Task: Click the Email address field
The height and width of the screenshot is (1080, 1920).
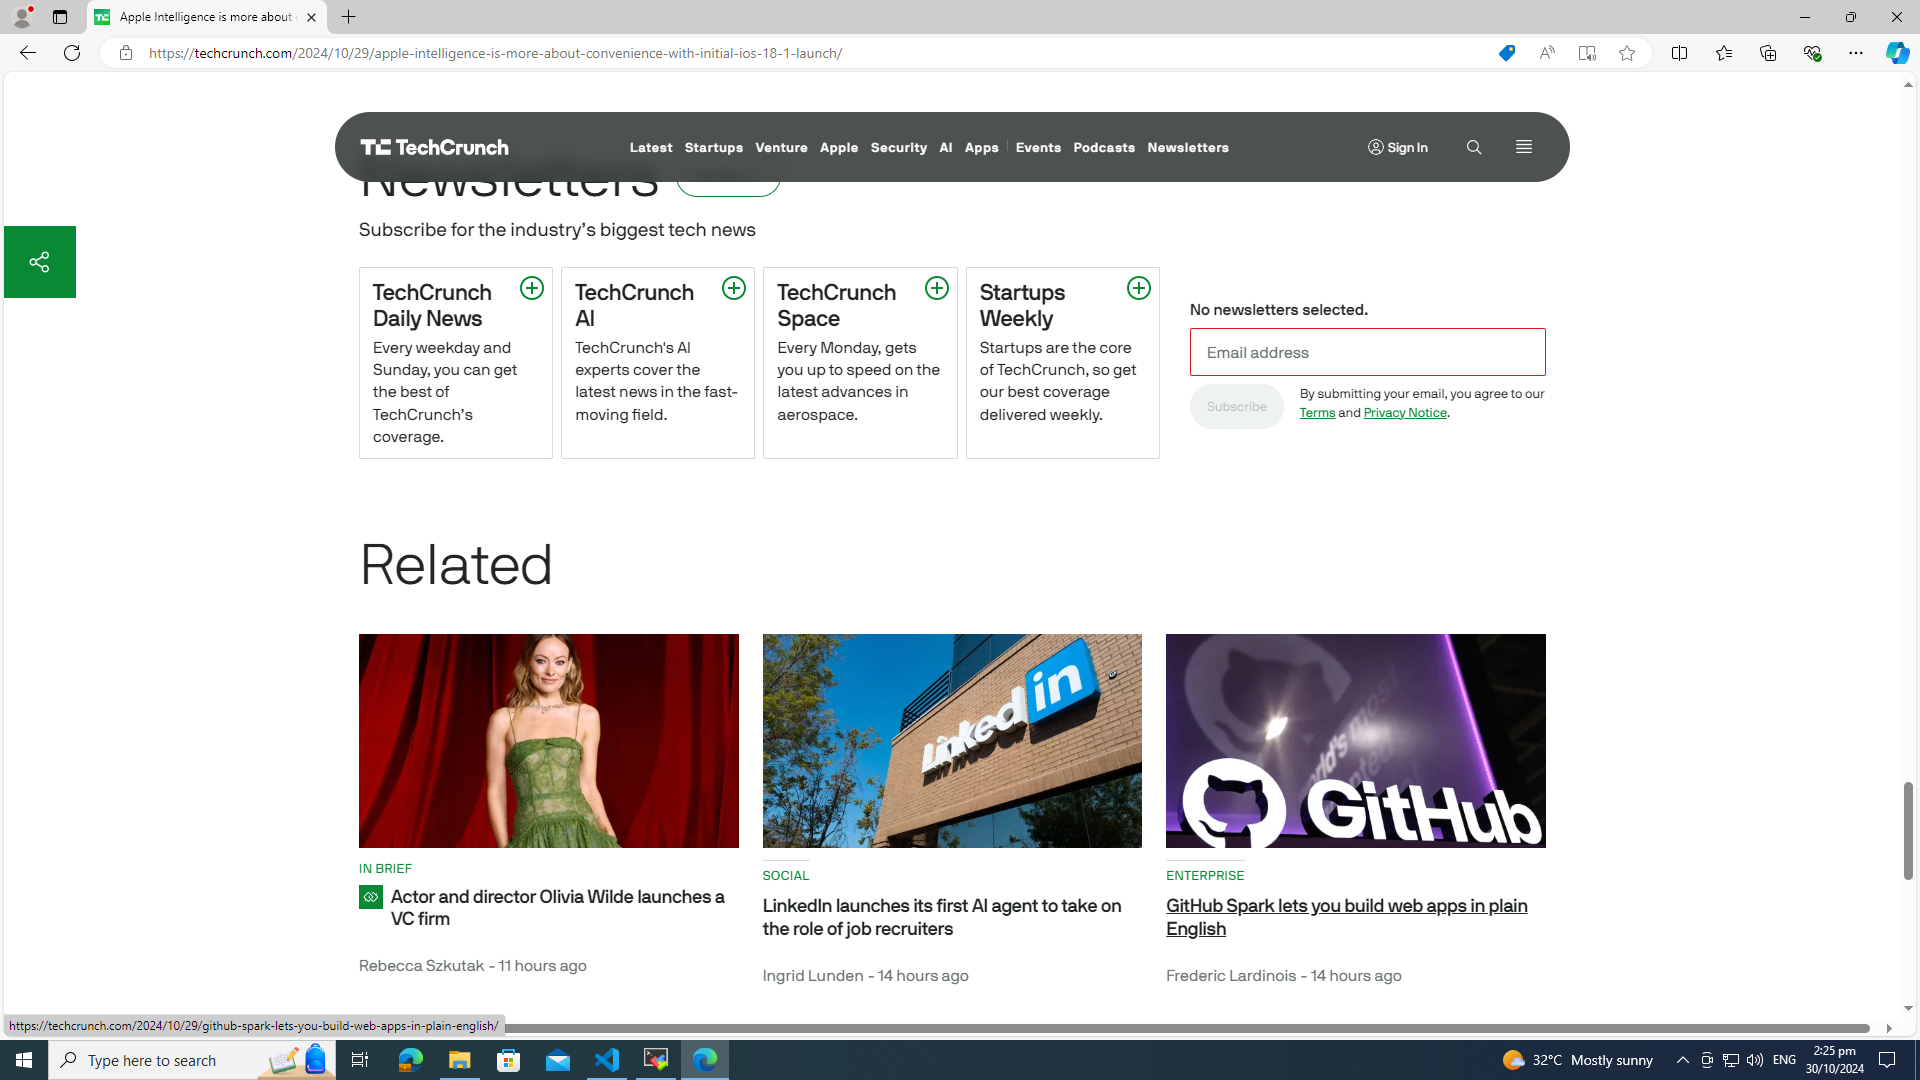Action: (1367, 352)
